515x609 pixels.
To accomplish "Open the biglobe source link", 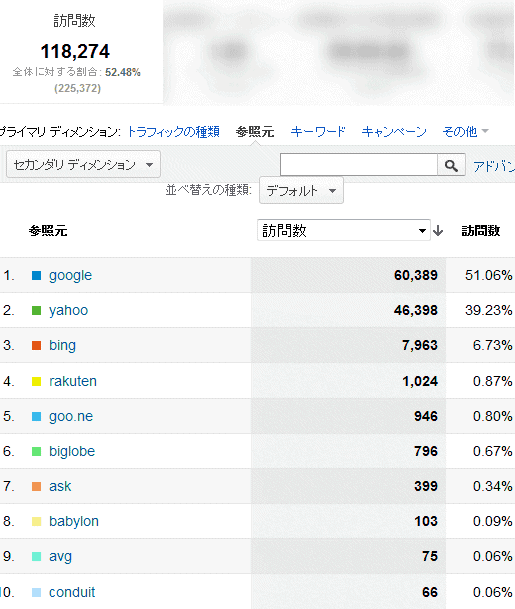I will (x=72, y=451).
